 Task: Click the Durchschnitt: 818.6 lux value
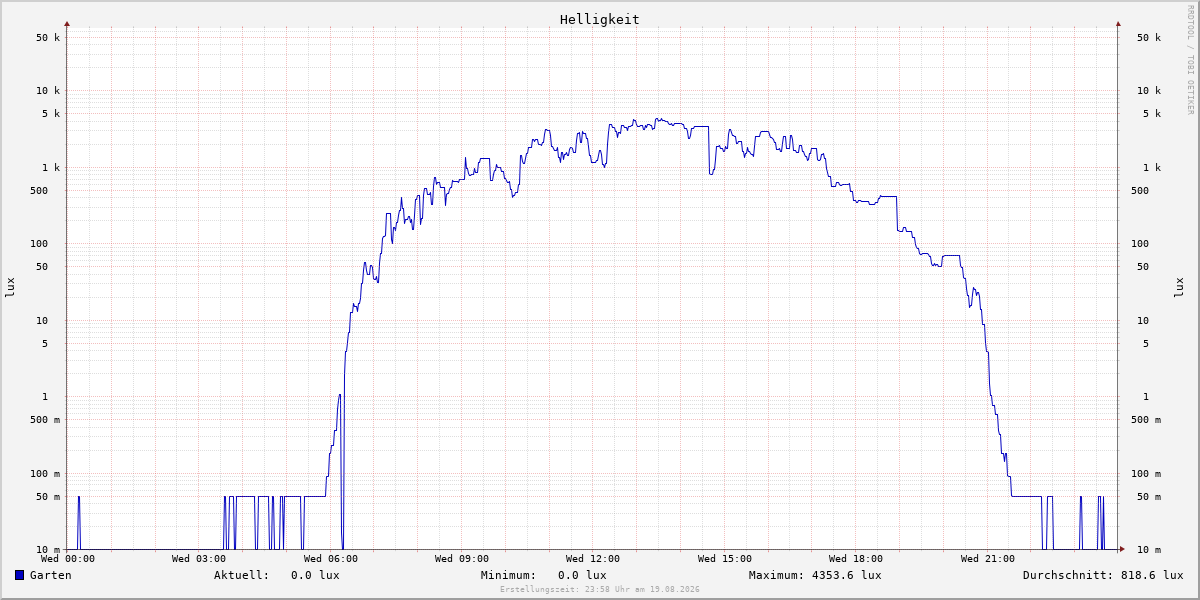click(x=1103, y=575)
